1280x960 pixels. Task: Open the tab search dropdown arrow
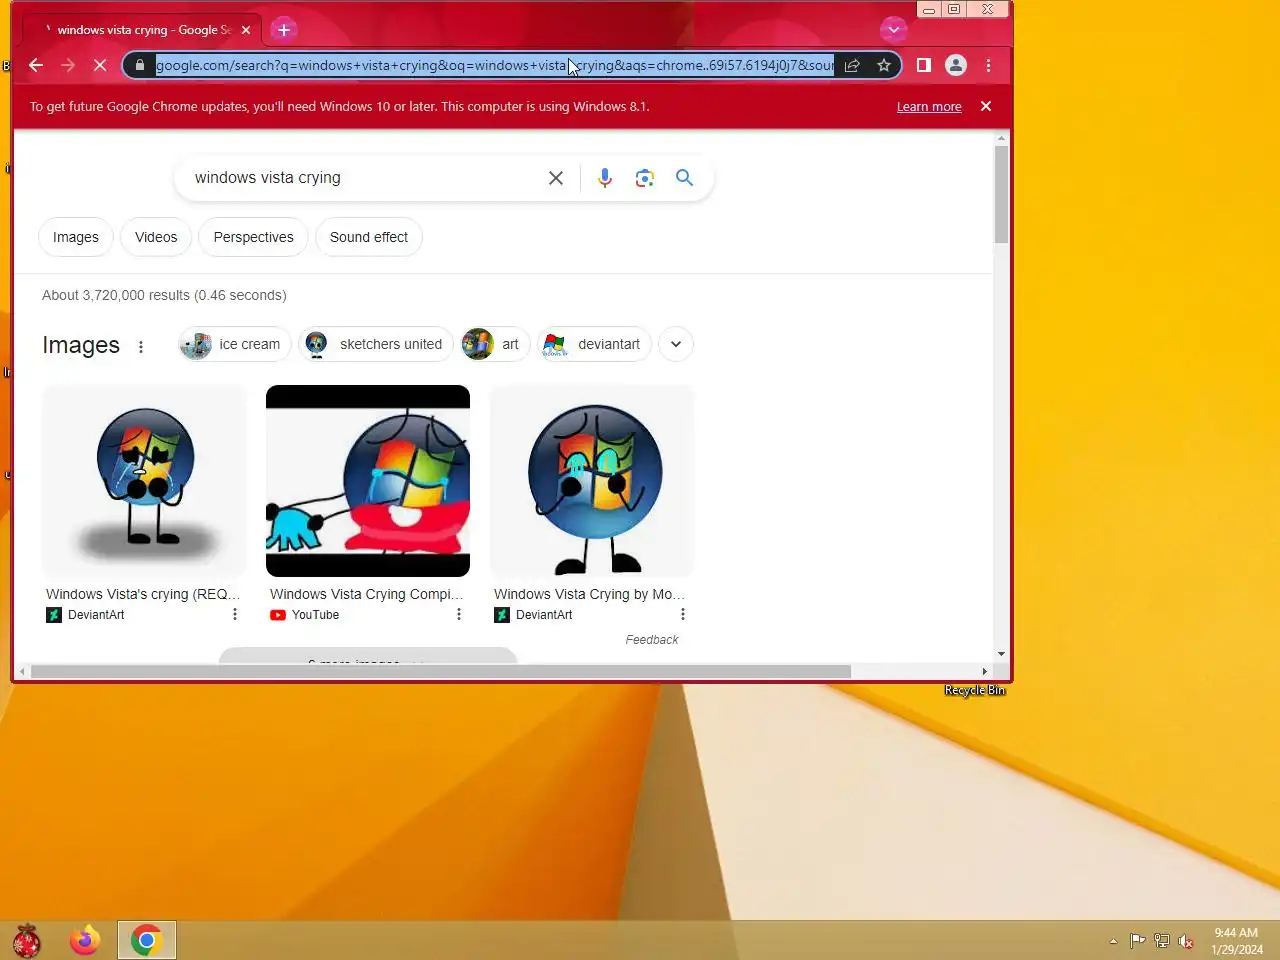pyautogui.click(x=893, y=29)
